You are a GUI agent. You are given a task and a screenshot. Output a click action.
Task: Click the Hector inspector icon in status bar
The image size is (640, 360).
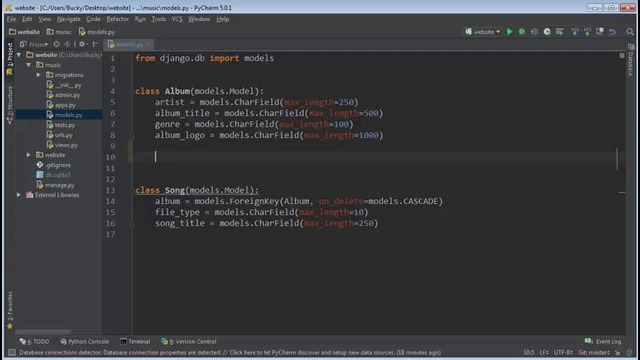coord(629,352)
